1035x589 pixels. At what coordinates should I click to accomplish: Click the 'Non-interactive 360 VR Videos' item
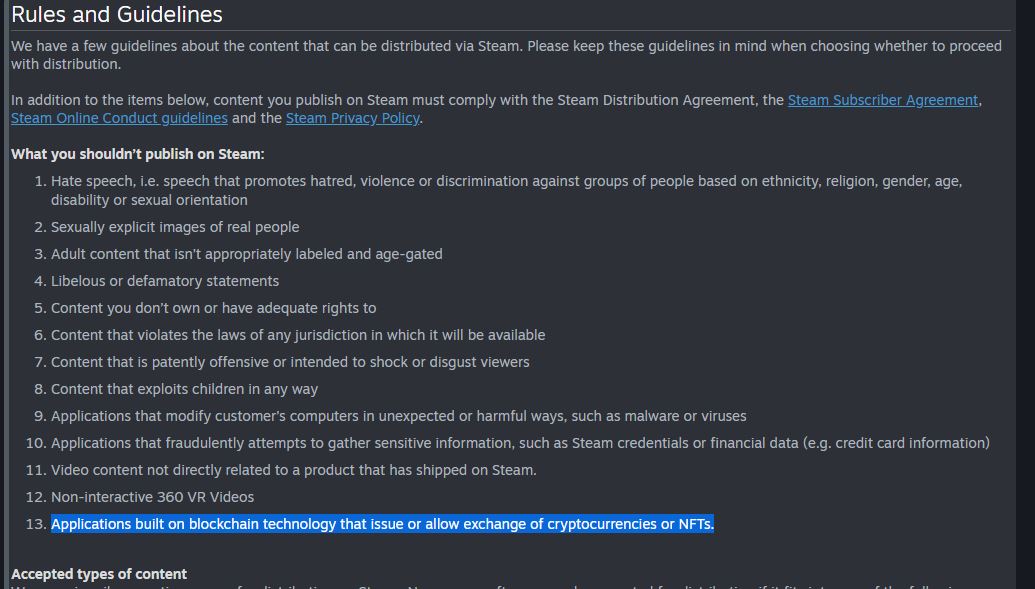152,497
